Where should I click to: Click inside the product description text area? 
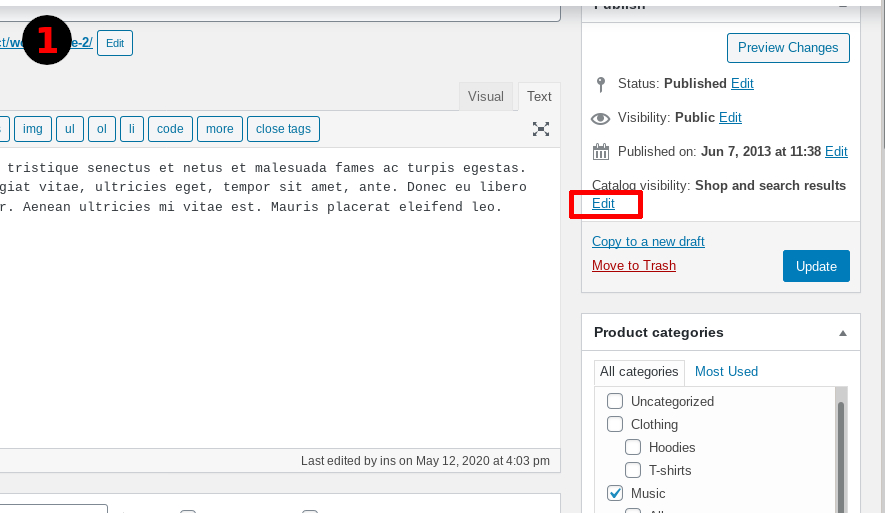pyautogui.click(x=280, y=298)
